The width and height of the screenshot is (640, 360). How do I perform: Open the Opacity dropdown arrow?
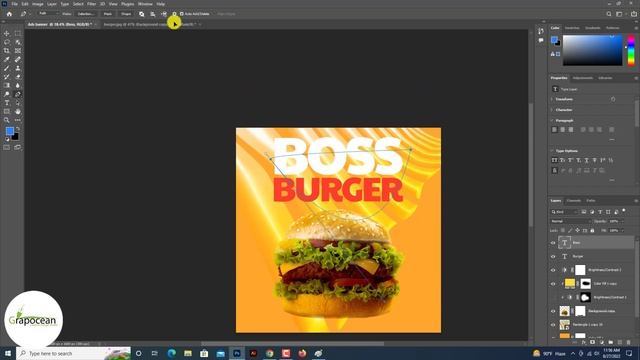[622, 221]
